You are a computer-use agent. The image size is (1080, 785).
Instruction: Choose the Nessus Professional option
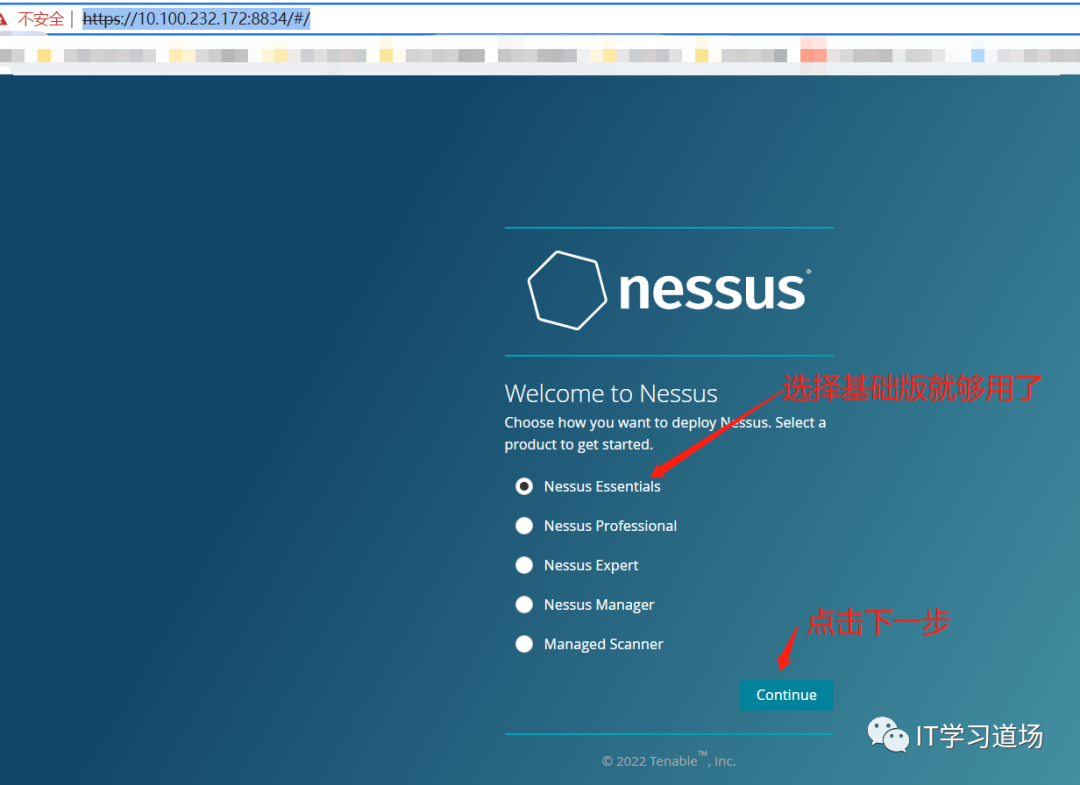524,526
